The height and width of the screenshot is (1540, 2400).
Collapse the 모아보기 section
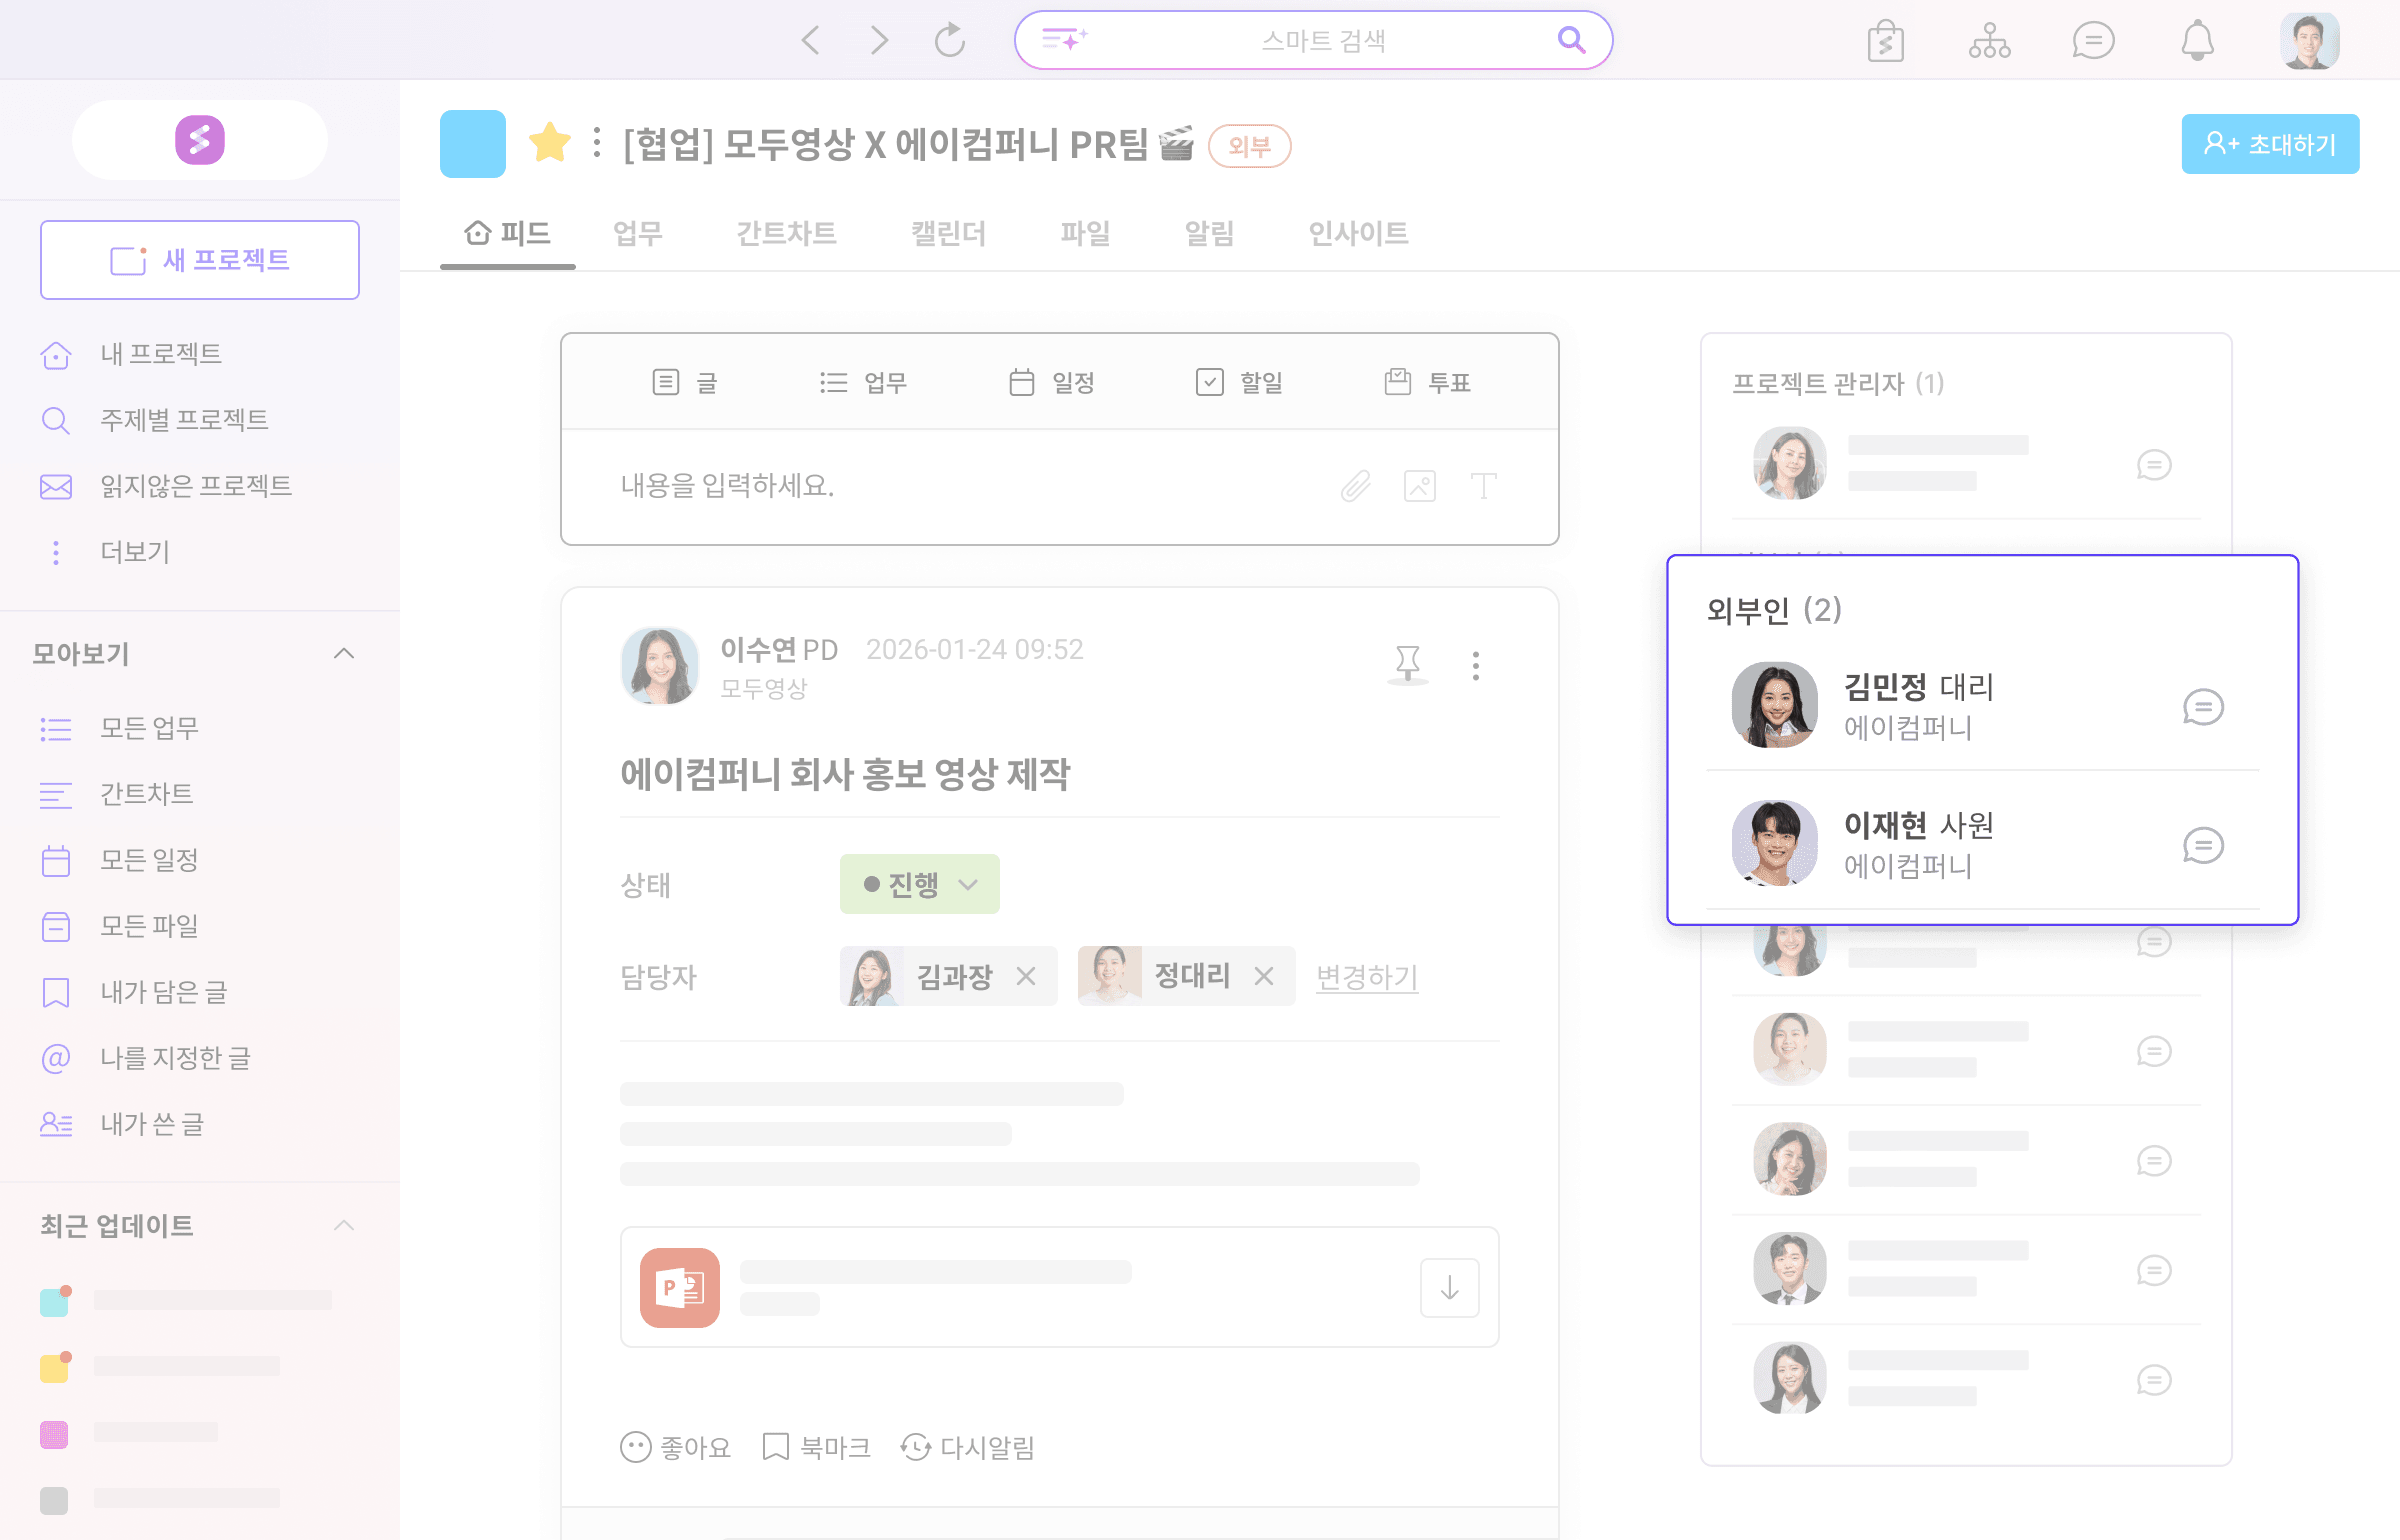pyautogui.click(x=344, y=654)
